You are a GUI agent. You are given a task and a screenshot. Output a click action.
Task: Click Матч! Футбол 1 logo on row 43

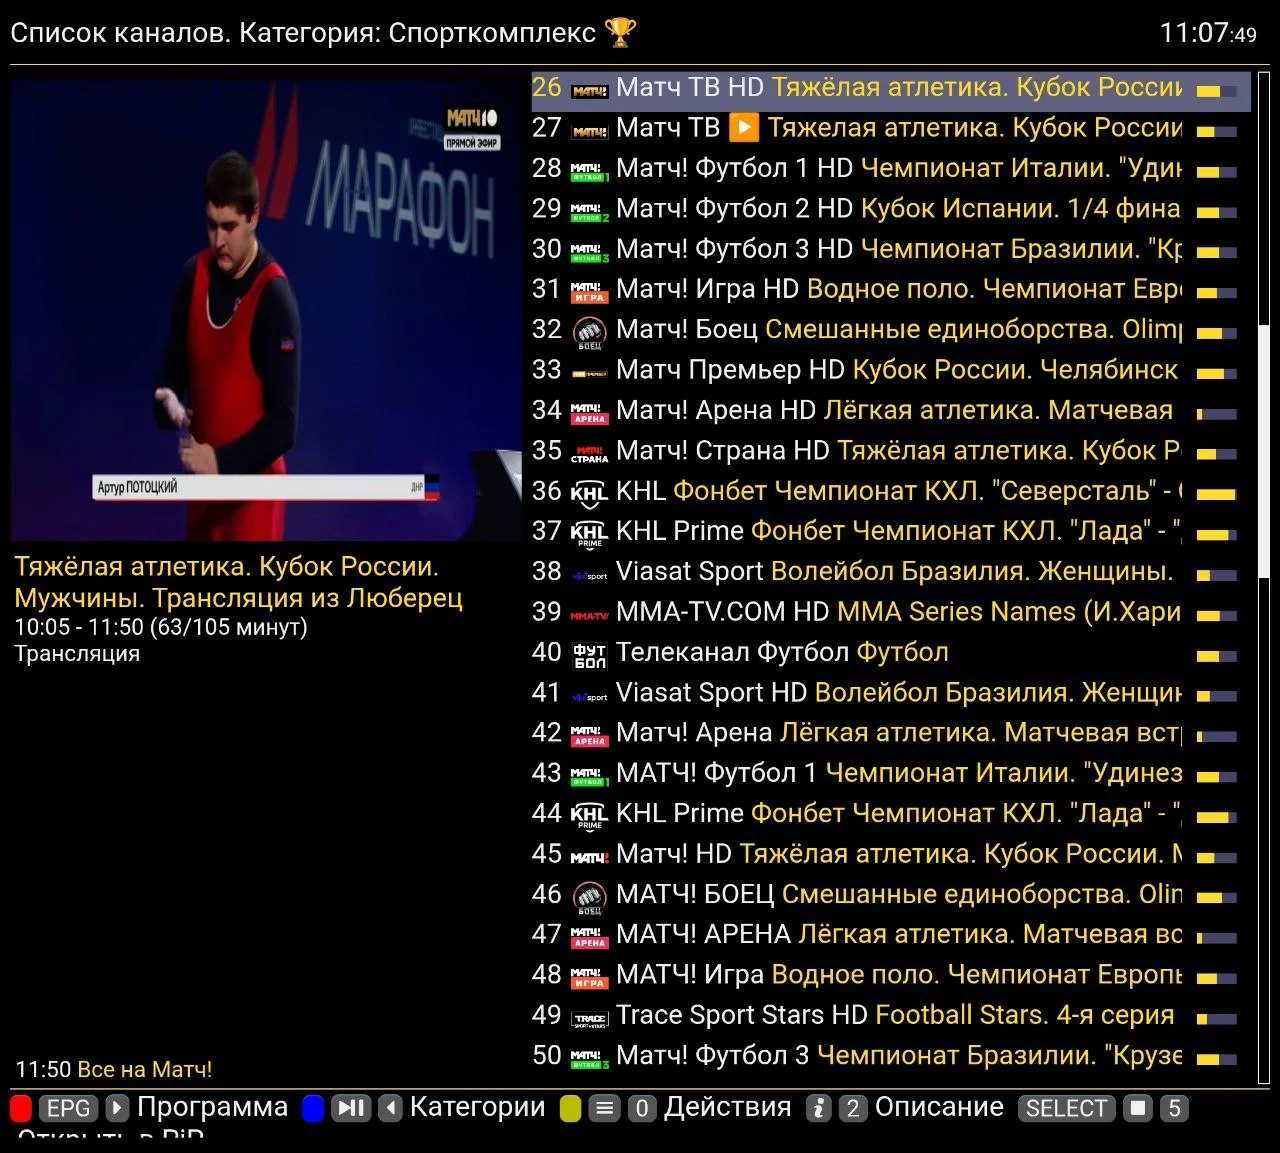(x=590, y=776)
